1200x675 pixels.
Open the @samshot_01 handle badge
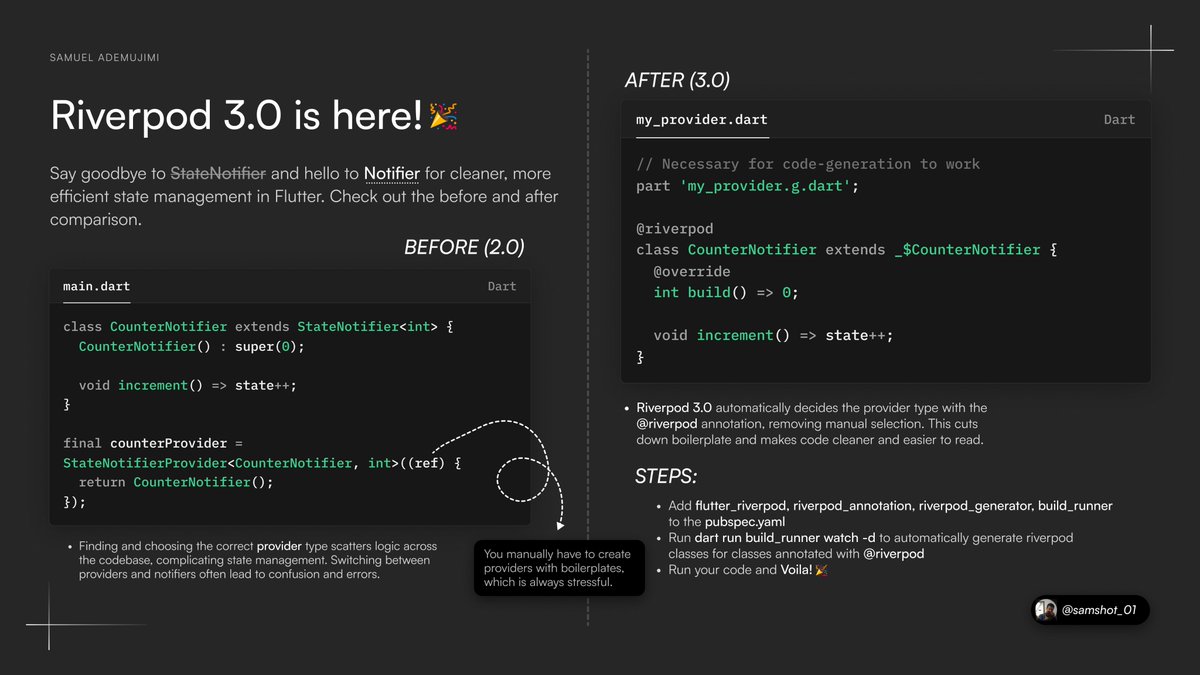click(x=1090, y=610)
